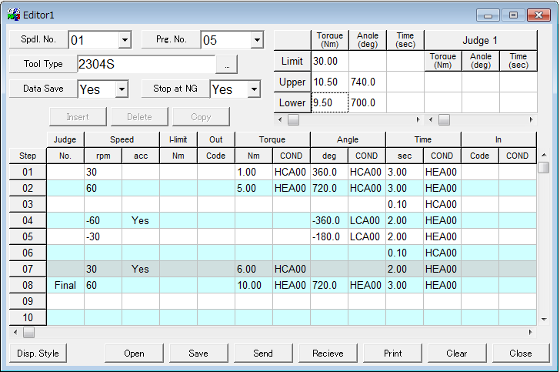
Task: Expand the Stop at NG dropdown
Action: tap(254, 89)
